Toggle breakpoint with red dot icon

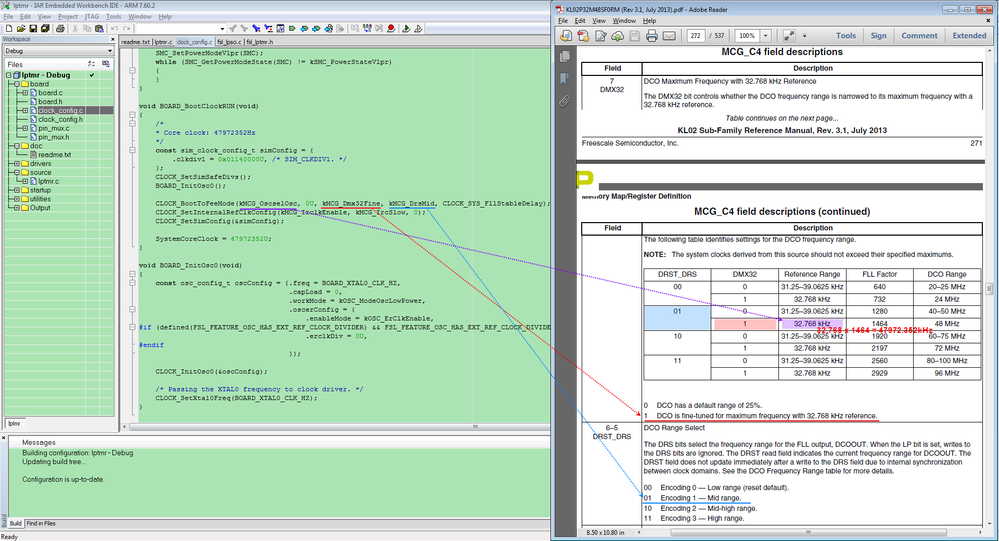point(391,29)
